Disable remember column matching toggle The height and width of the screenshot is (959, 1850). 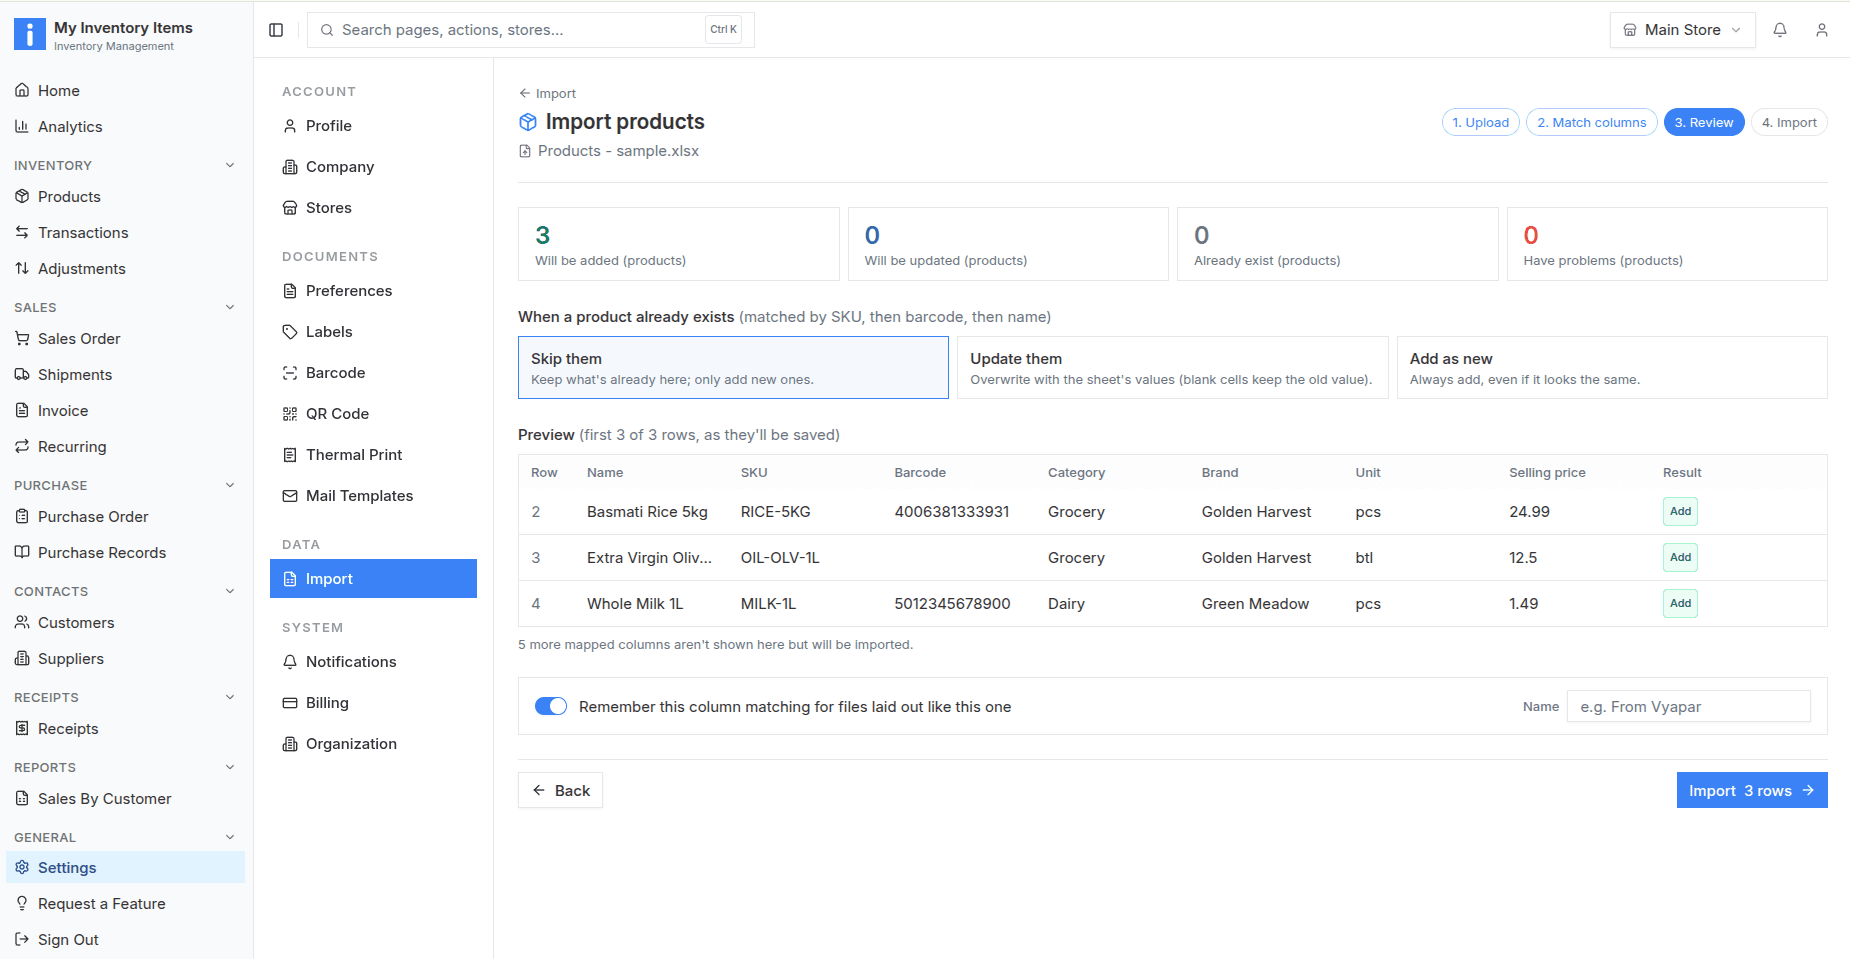551,706
